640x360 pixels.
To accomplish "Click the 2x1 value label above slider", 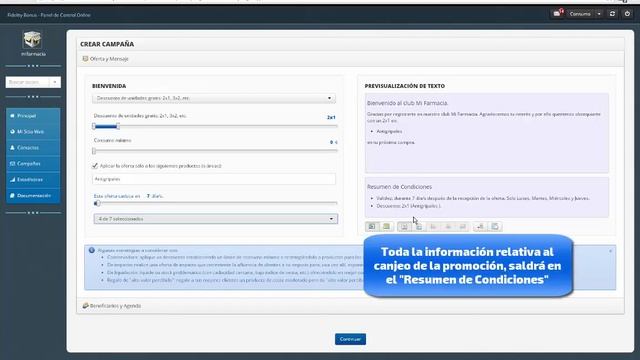I will (331, 117).
